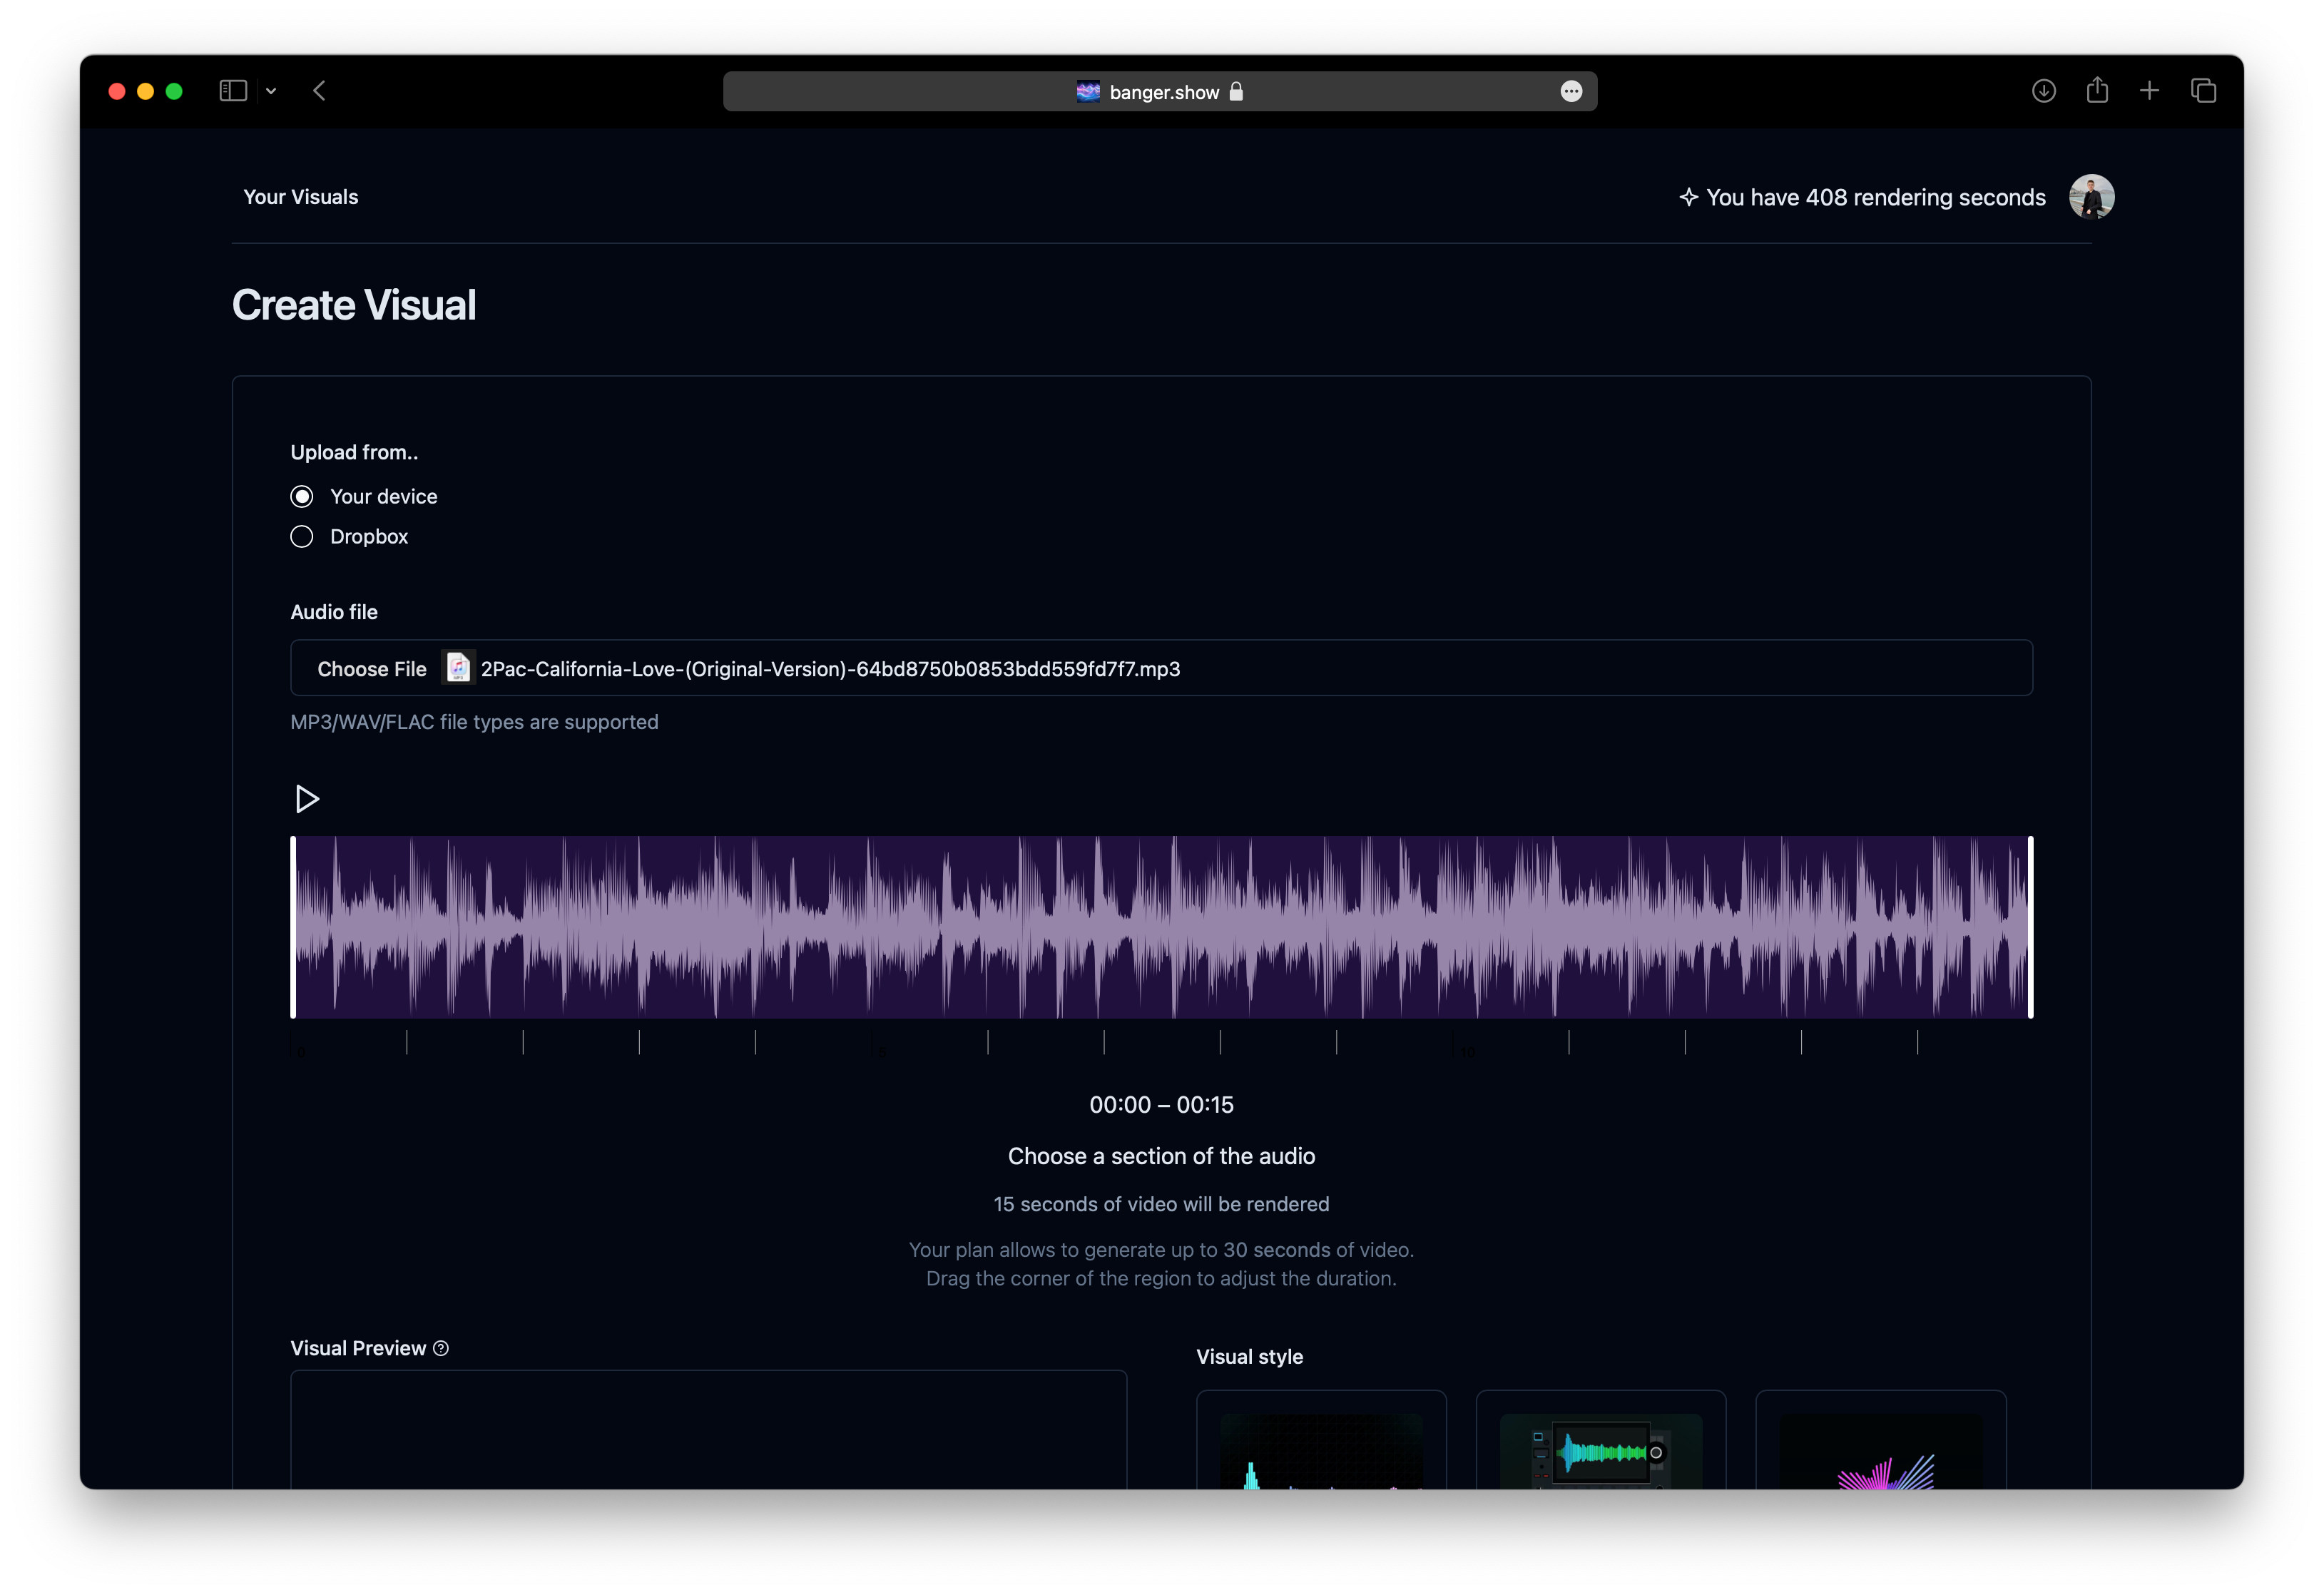Open the user profile avatar
Viewport: 2324px width, 1595px height.
coord(2091,196)
